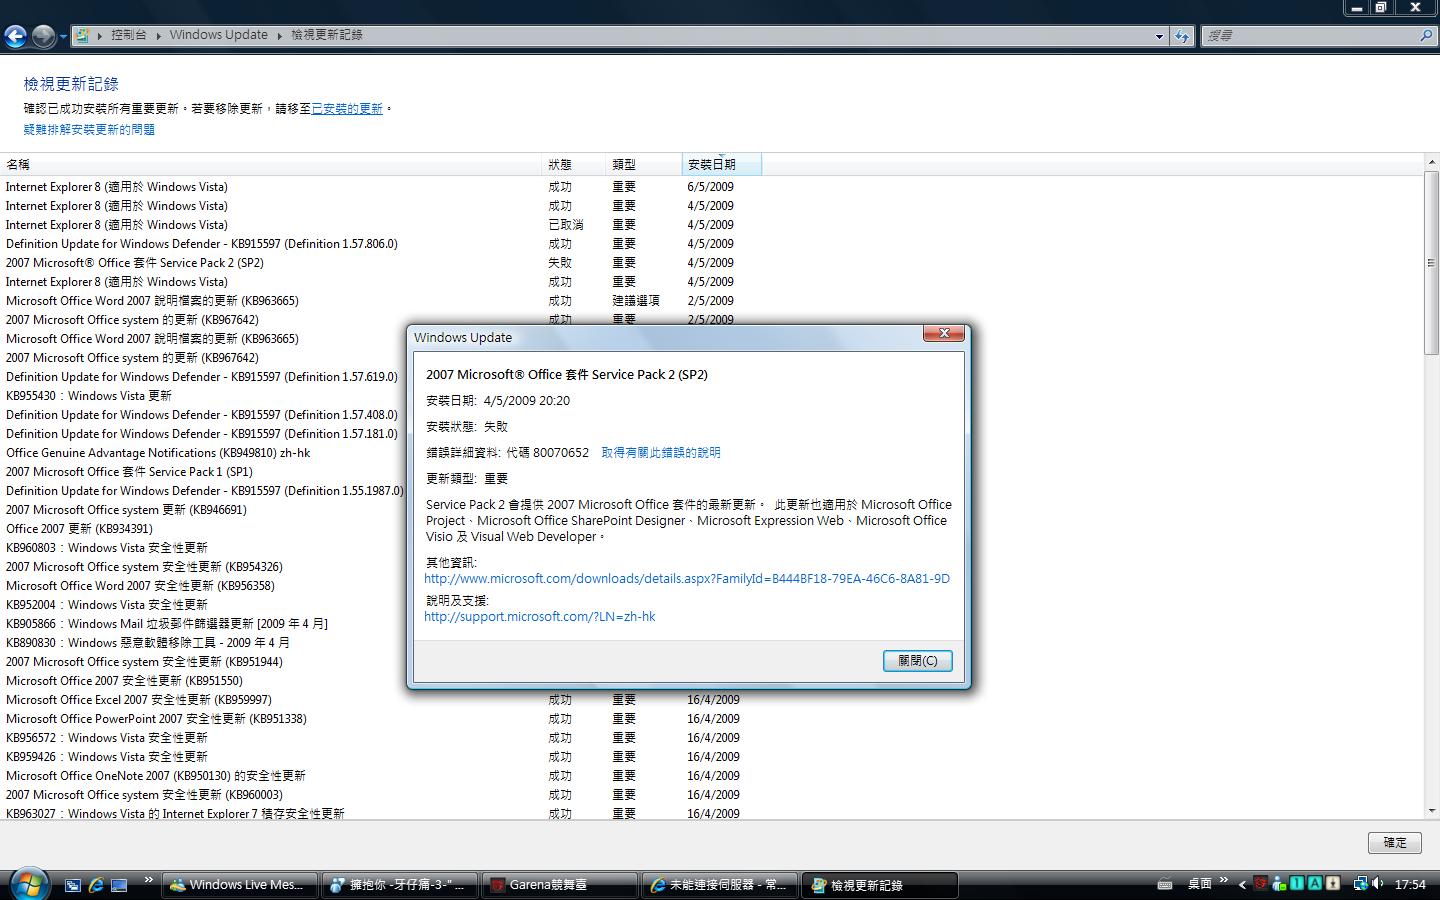The width and height of the screenshot is (1440, 900).
Task: Open support.microsoft.com link in dialog
Action: (x=540, y=617)
